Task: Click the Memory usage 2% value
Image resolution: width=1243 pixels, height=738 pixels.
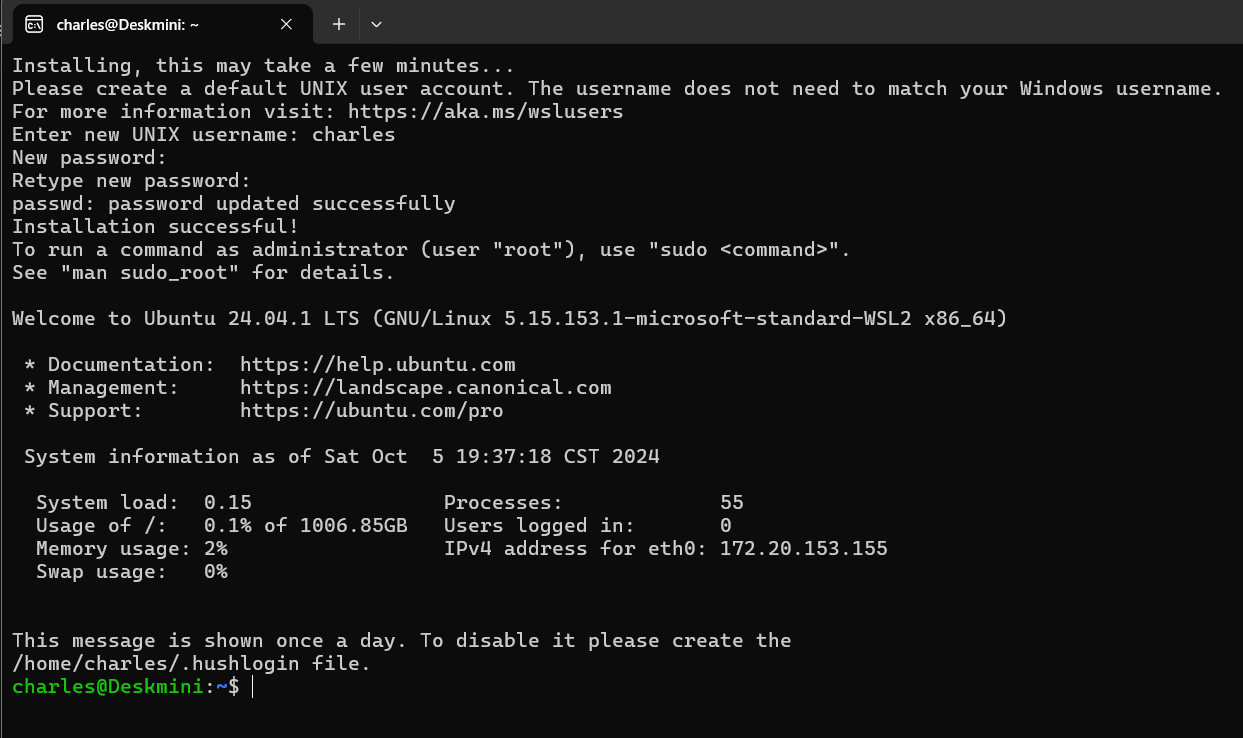Action: point(216,549)
